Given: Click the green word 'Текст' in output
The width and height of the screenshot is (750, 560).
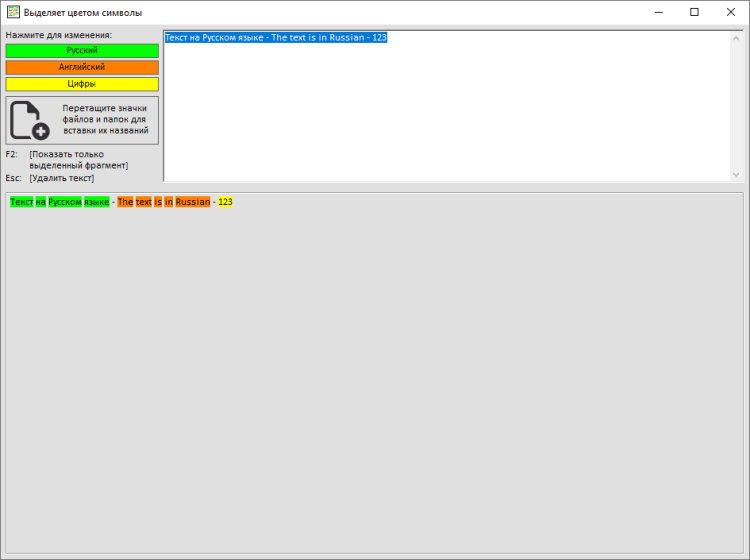Looking at the screenshot, I should (x=21, y=202).
